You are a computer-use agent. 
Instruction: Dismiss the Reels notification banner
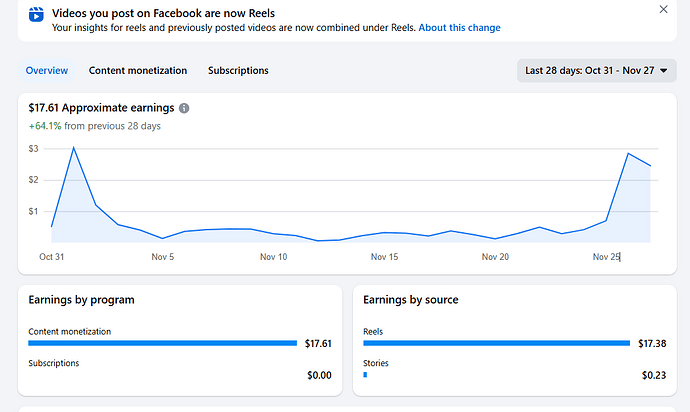point(663,9)
